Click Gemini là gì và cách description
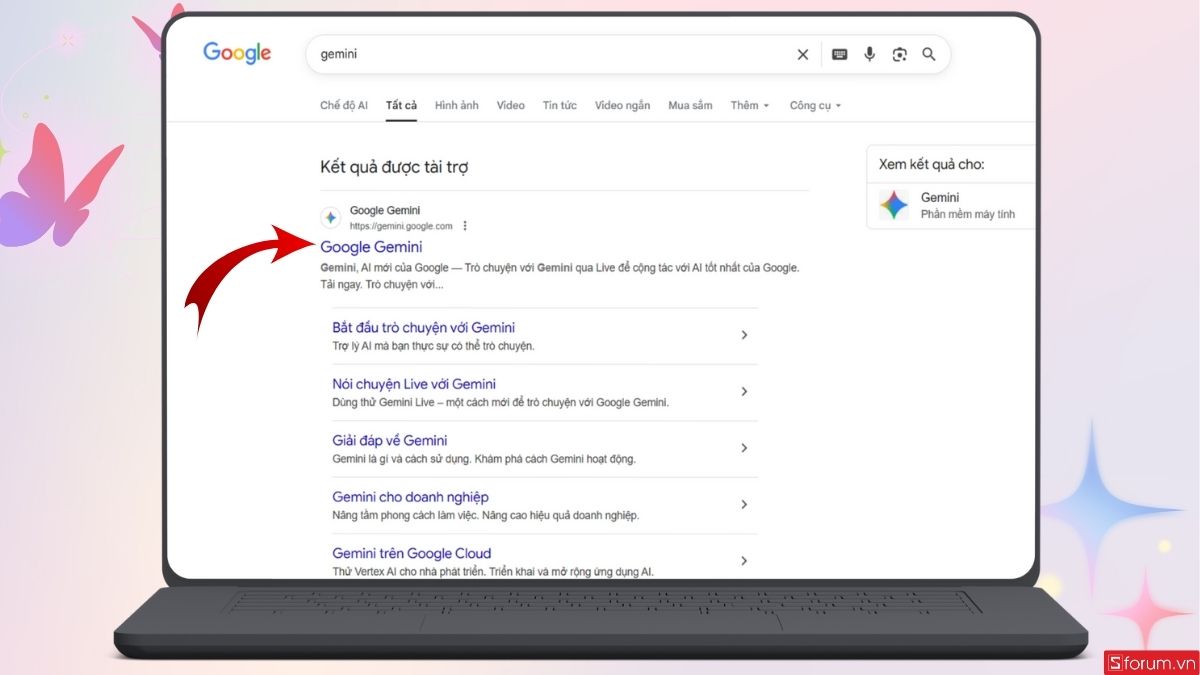 coord(484,459)
